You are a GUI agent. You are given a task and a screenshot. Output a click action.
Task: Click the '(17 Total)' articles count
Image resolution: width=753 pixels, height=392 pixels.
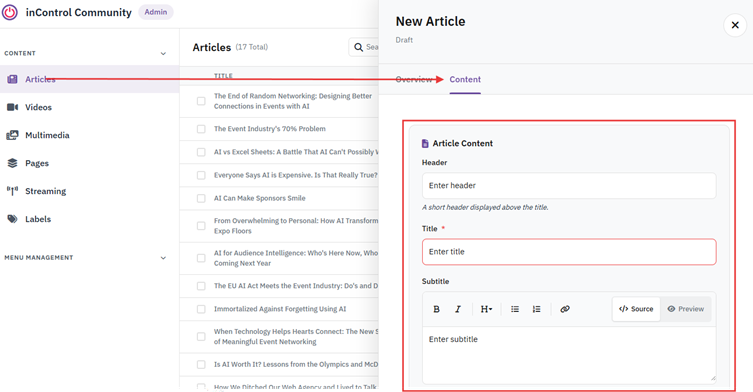point(252,47)
